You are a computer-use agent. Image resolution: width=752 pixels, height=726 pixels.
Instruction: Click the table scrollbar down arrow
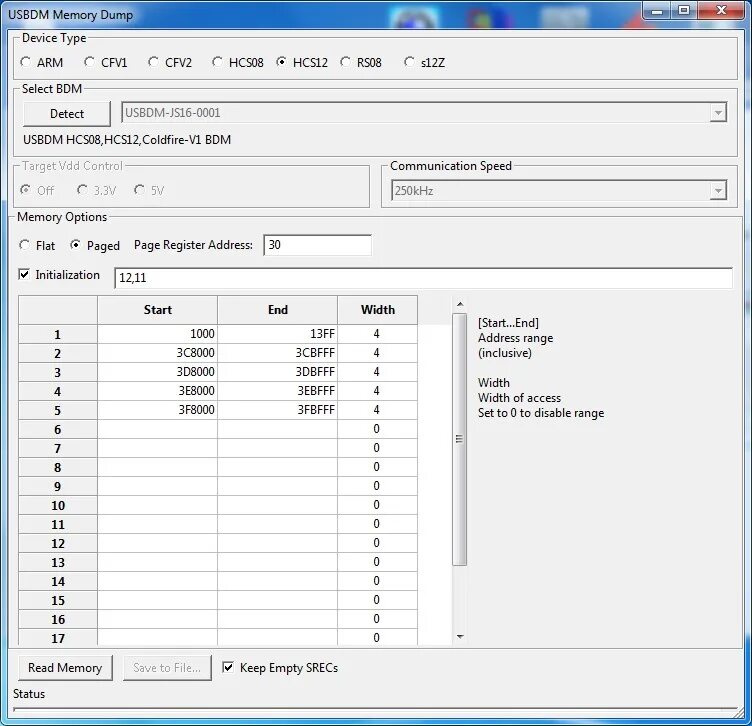460,637
